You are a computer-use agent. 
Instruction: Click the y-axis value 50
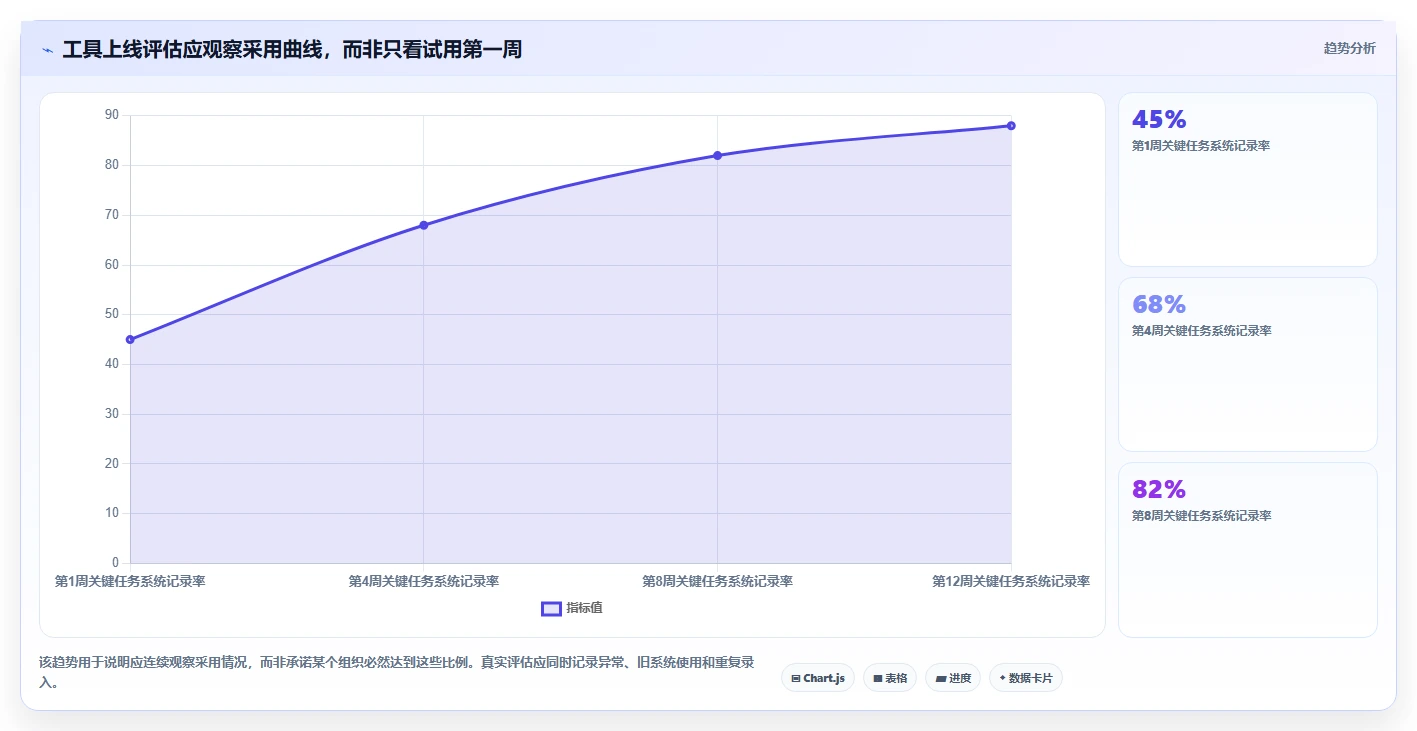click(111, 314)
